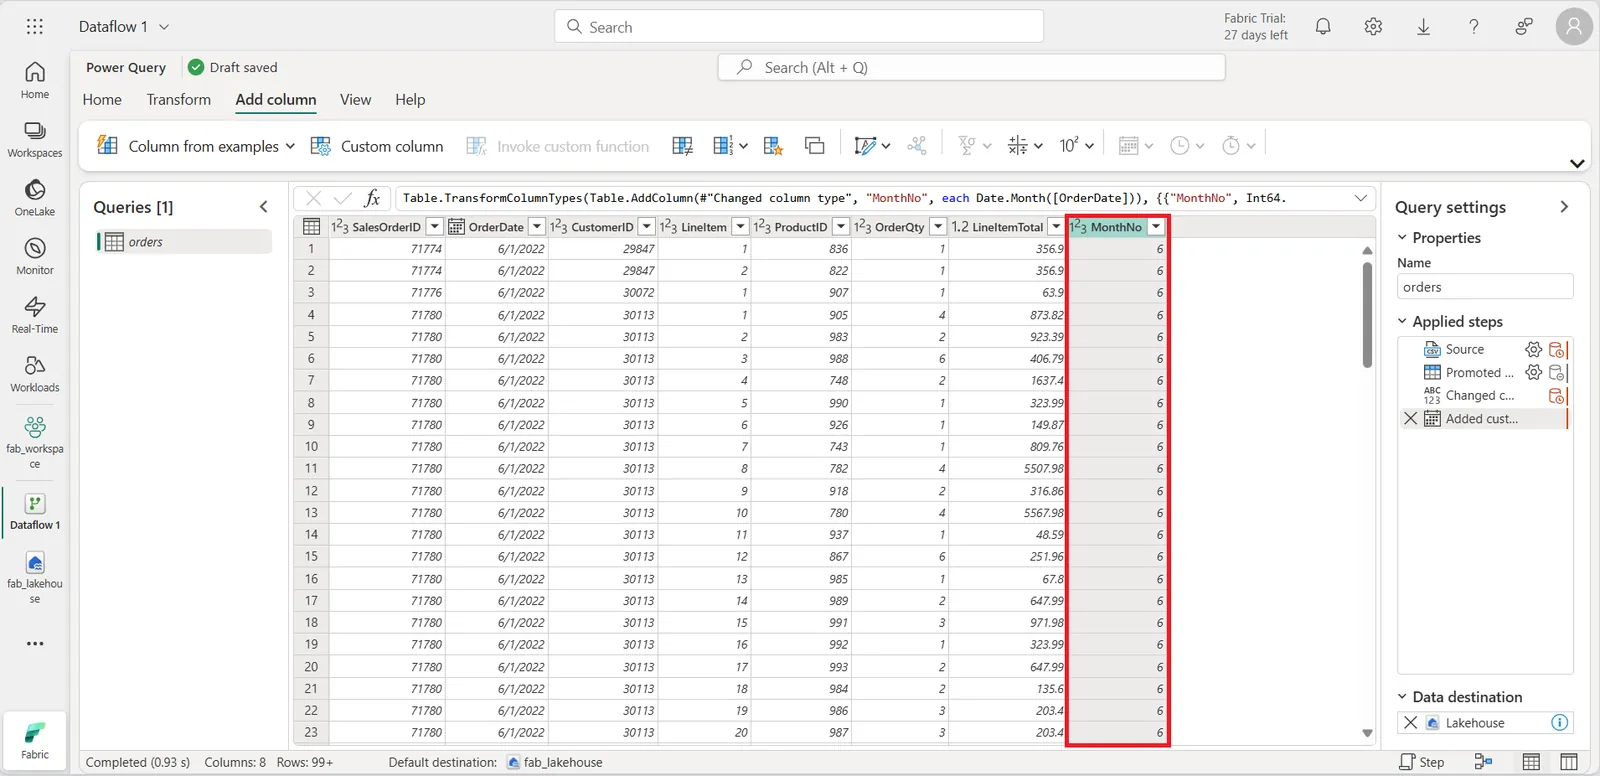The width and height of the screenshot is (1600, 776).
Task: Go to Home in left sidebar
Action: (x=35, y=80)
